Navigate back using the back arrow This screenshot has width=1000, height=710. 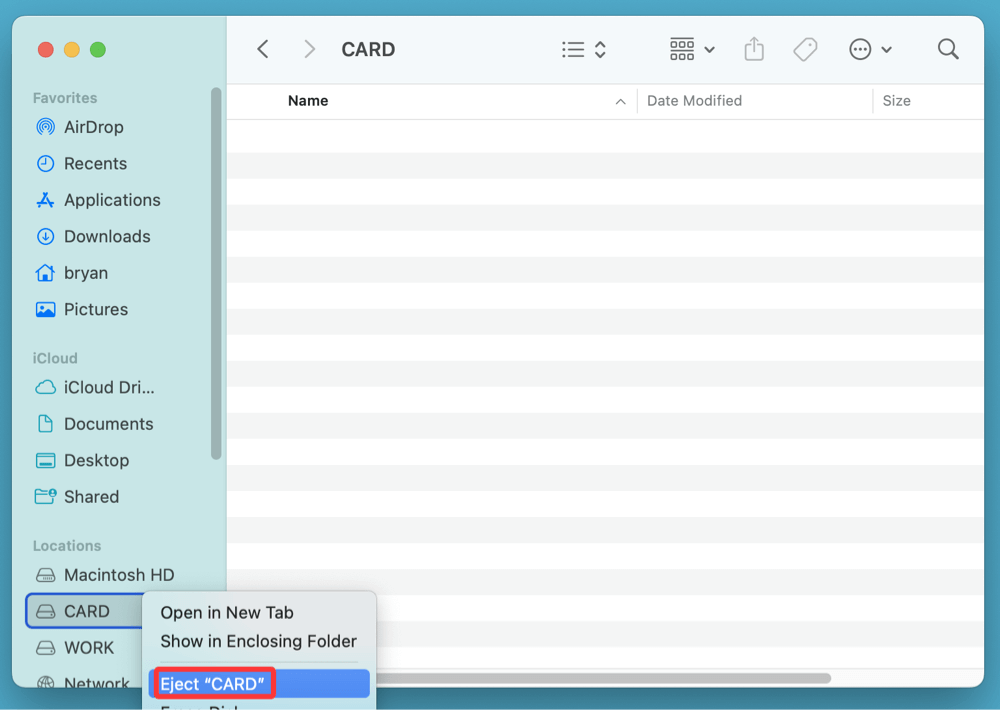[x=263, y=48]
